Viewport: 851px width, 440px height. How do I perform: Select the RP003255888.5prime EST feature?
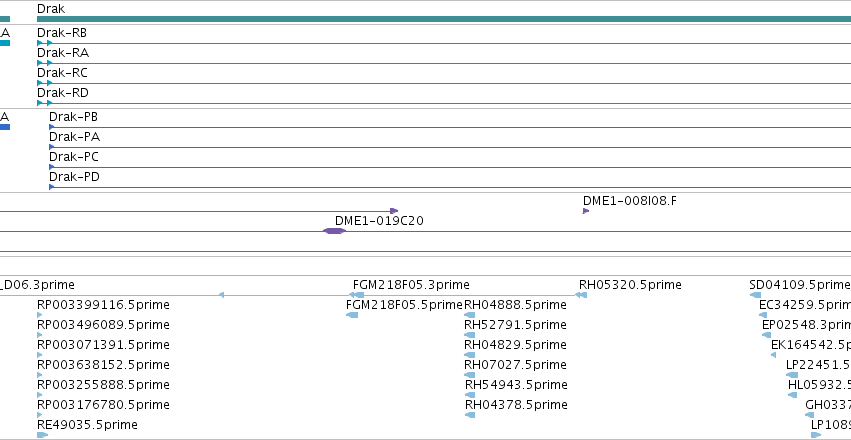pos(40,395)
